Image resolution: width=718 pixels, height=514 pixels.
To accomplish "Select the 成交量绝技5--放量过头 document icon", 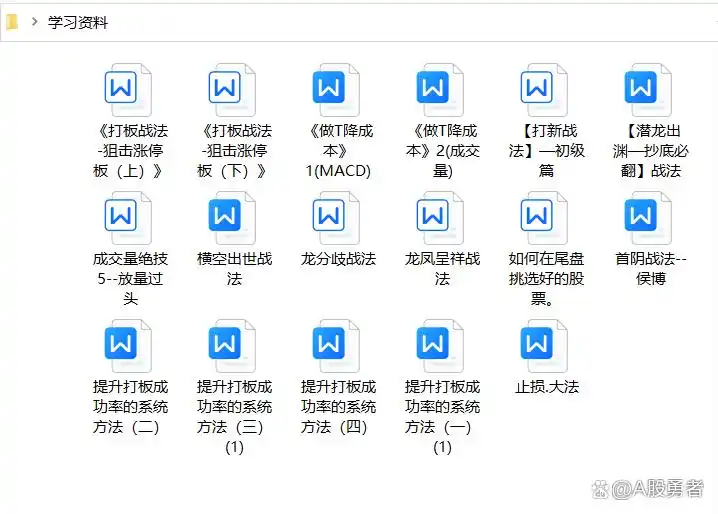I will 128,218.
